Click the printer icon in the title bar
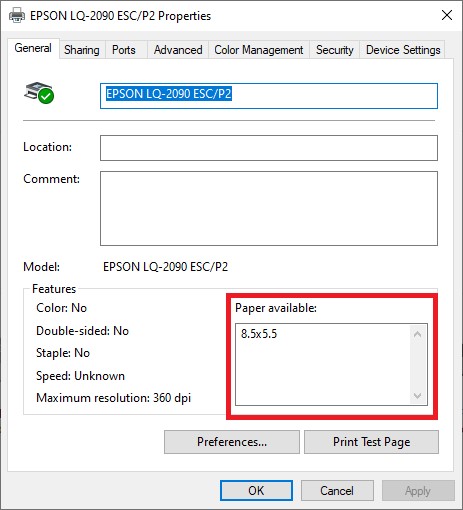Image resolution: width=463 pixels, height=510 pixels. pyautogui.click(x=16, y=15)
